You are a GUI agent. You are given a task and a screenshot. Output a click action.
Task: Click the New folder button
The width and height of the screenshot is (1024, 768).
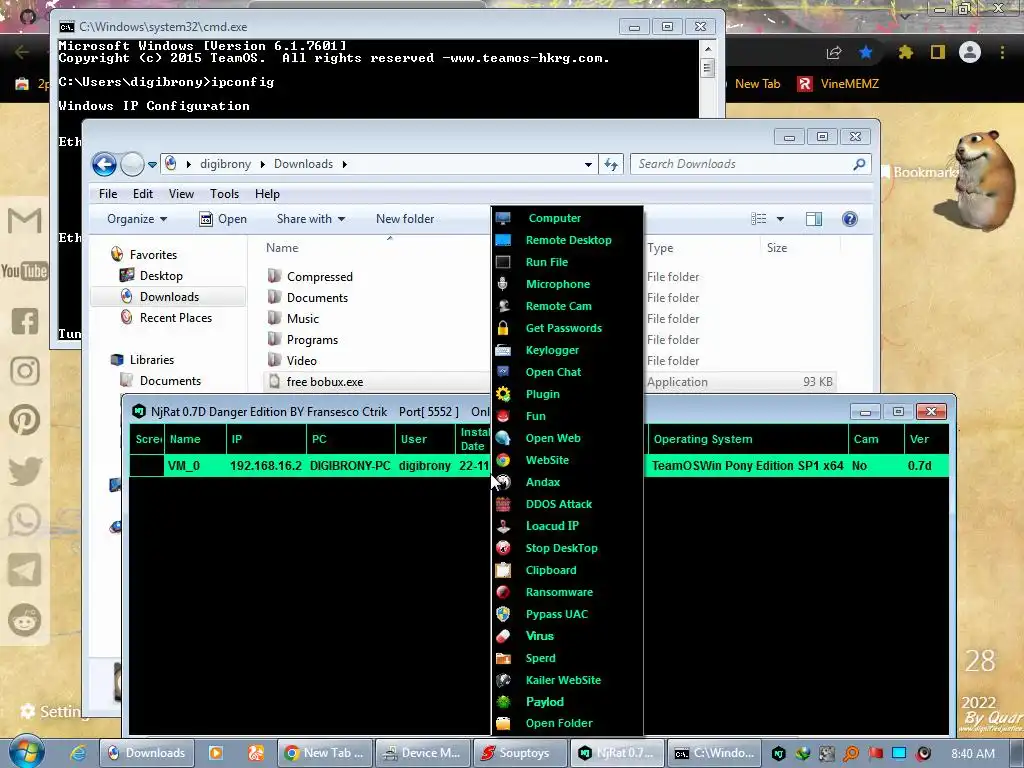(405, 219)
